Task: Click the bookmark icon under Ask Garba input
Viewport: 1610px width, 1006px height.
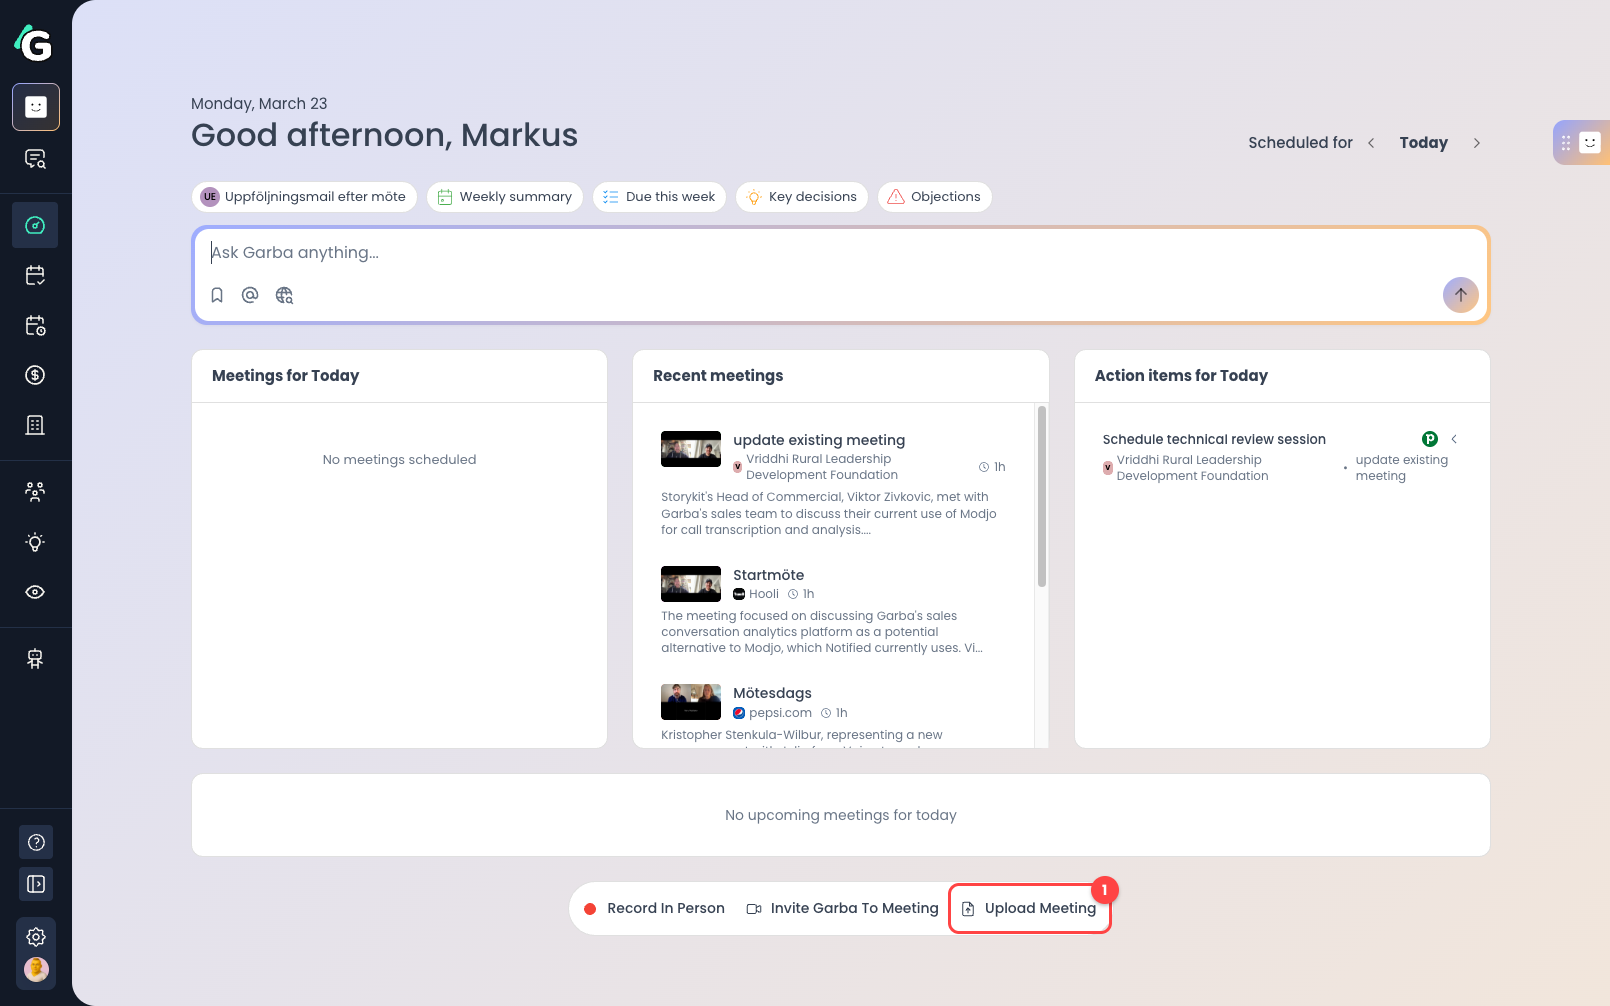Action: tap(217, 295)
